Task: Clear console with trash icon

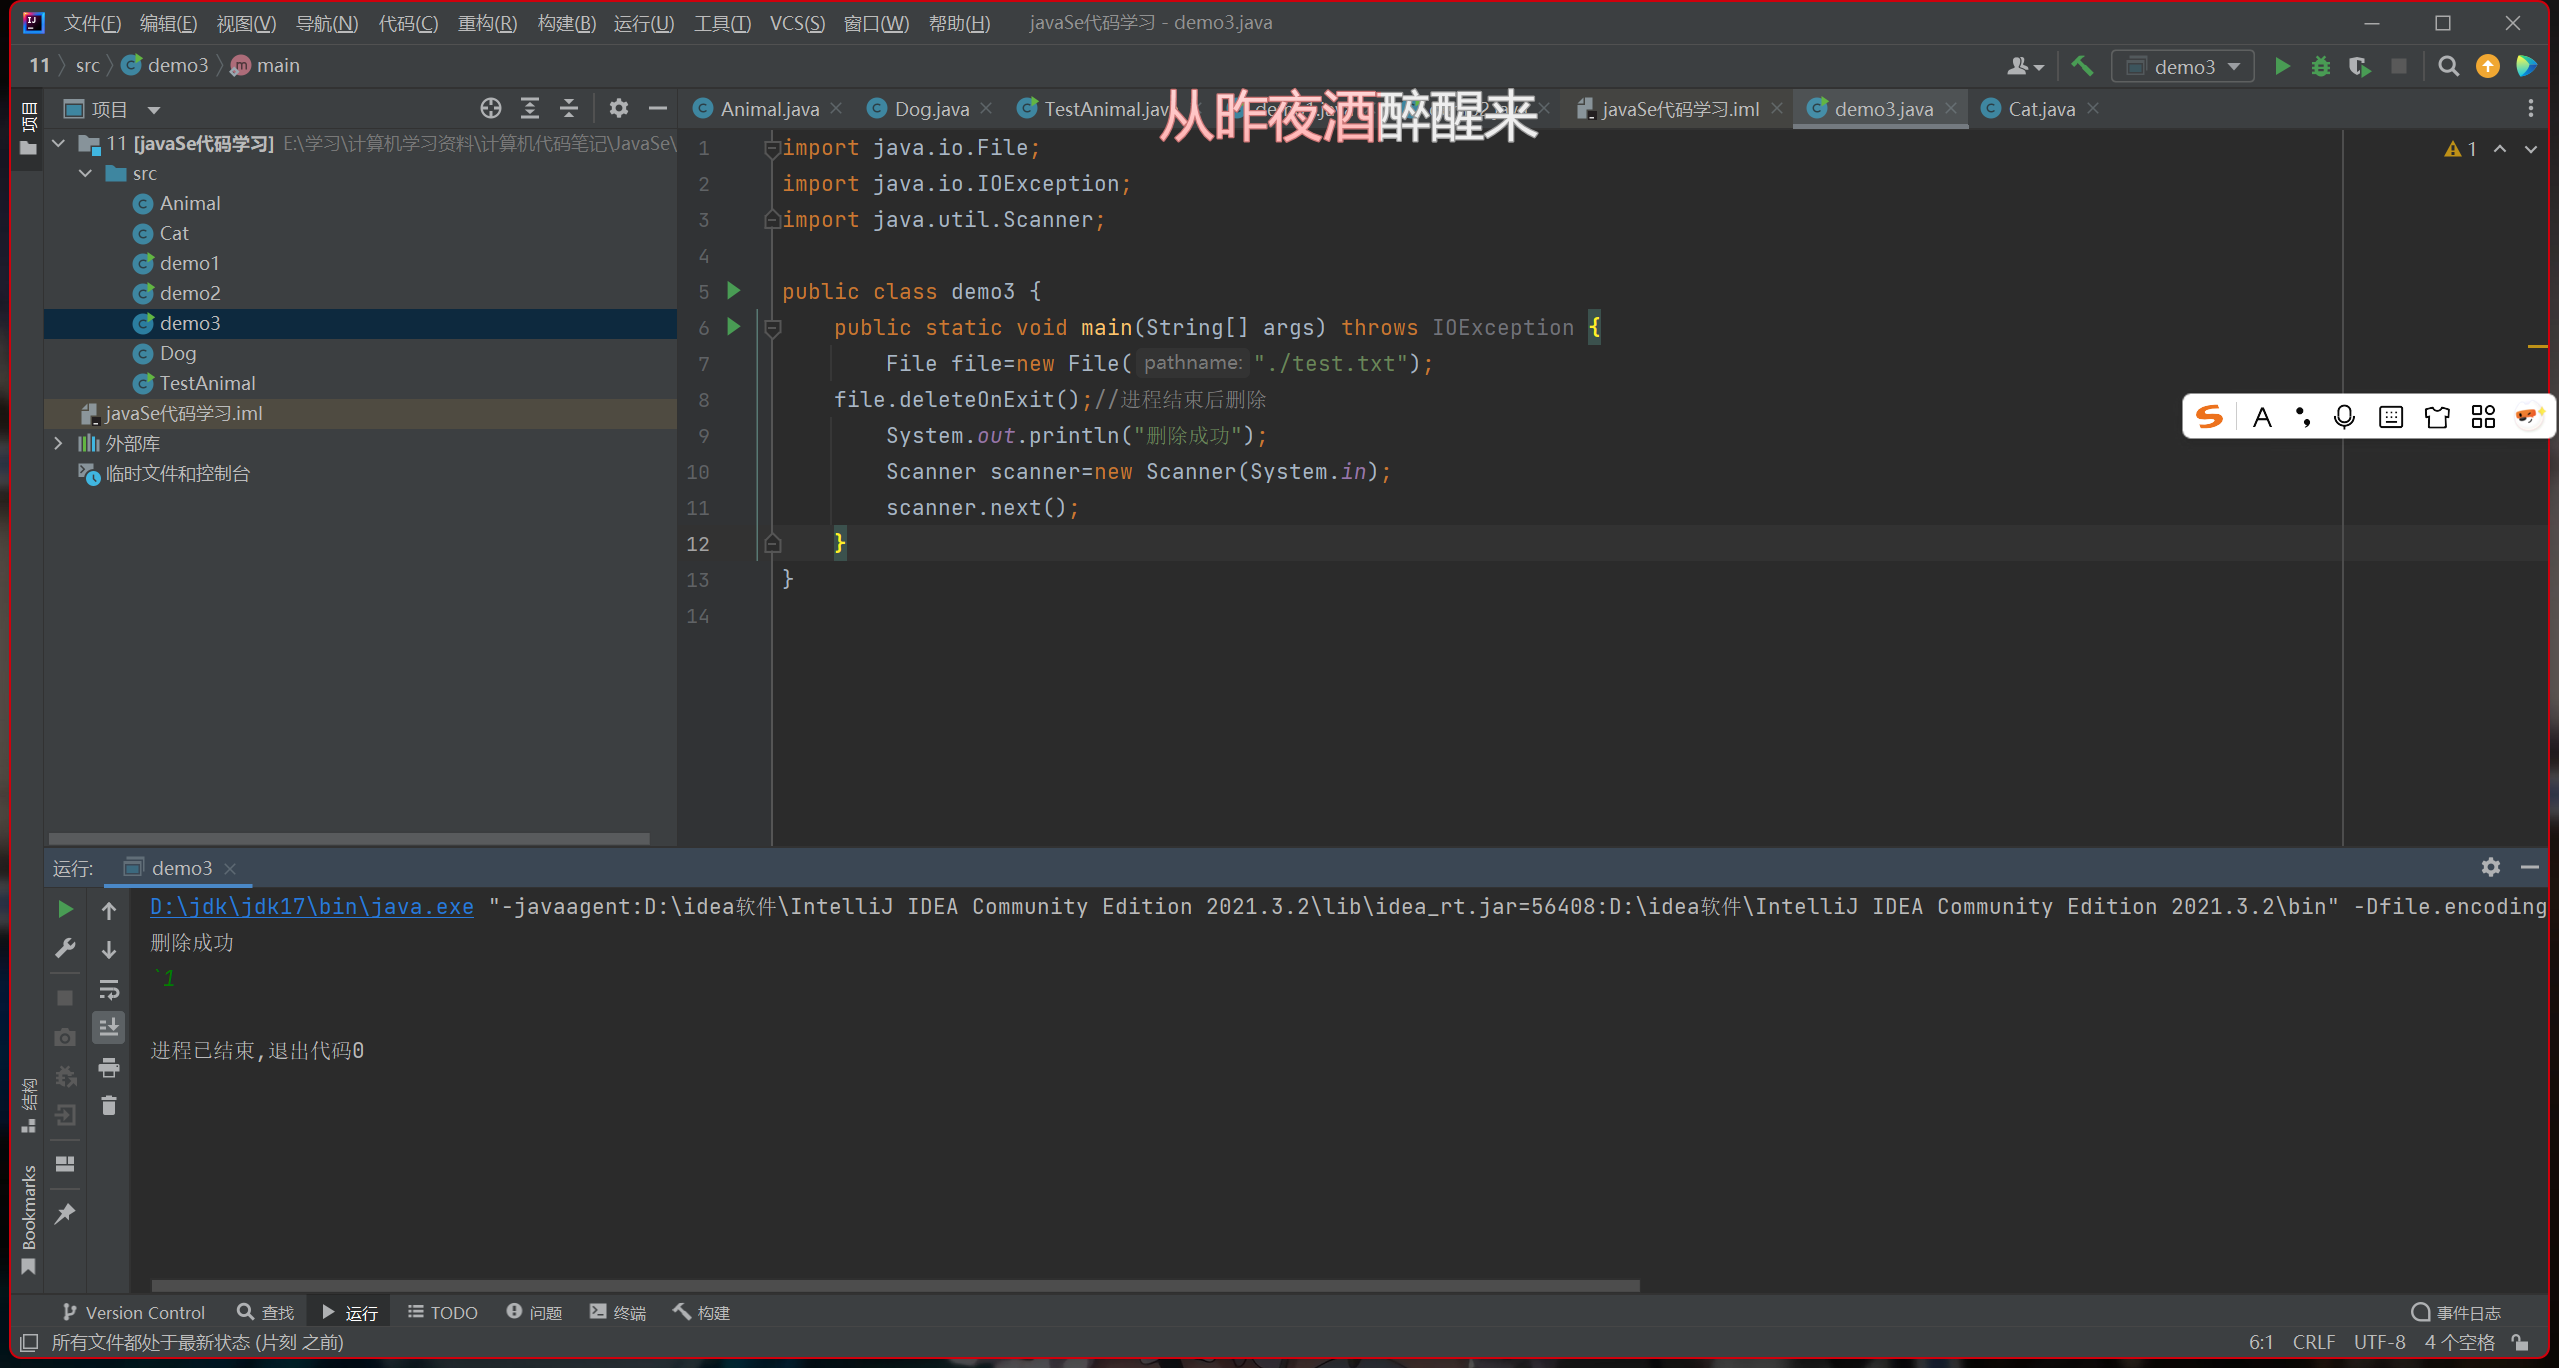Action: tap(109, 1106)
